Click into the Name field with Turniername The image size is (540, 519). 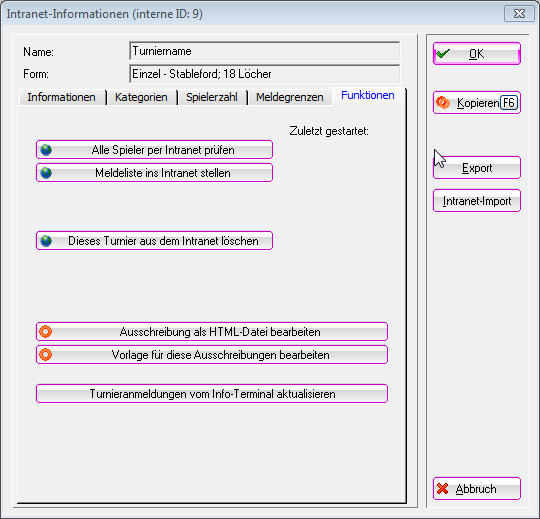coord(264,51)
